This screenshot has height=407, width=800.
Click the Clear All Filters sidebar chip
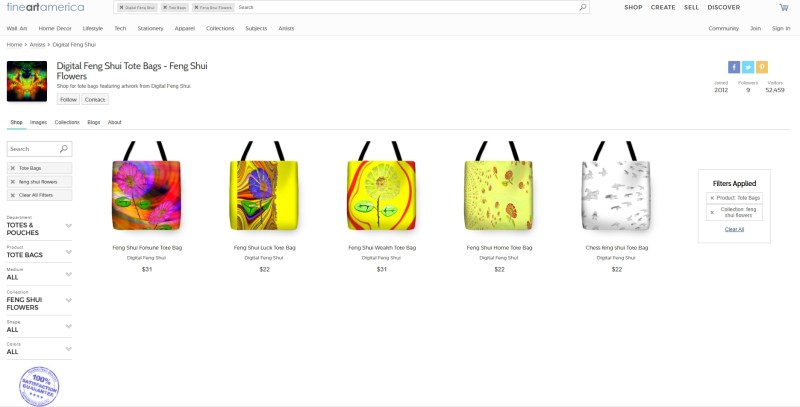39,195
